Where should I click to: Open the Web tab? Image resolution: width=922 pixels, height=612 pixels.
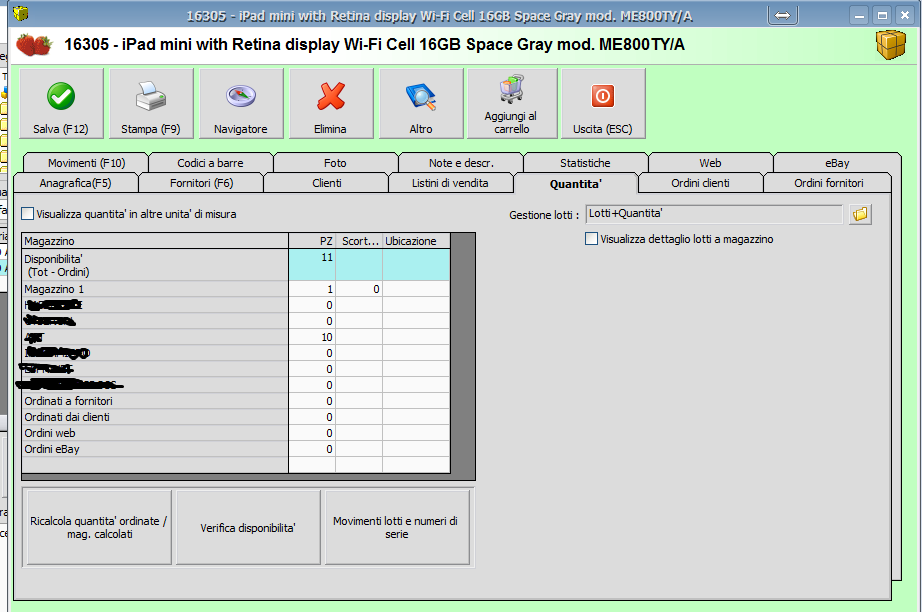710,163
